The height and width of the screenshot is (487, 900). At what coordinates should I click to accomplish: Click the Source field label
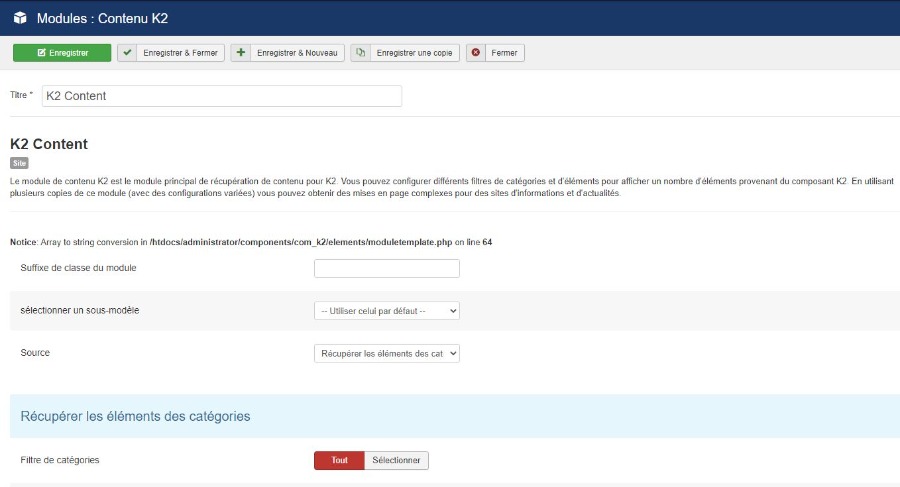tap(35, 353)
